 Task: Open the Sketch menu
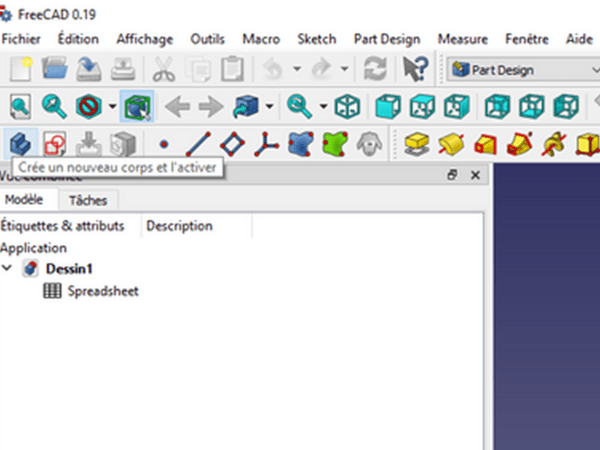click(316, 39)
